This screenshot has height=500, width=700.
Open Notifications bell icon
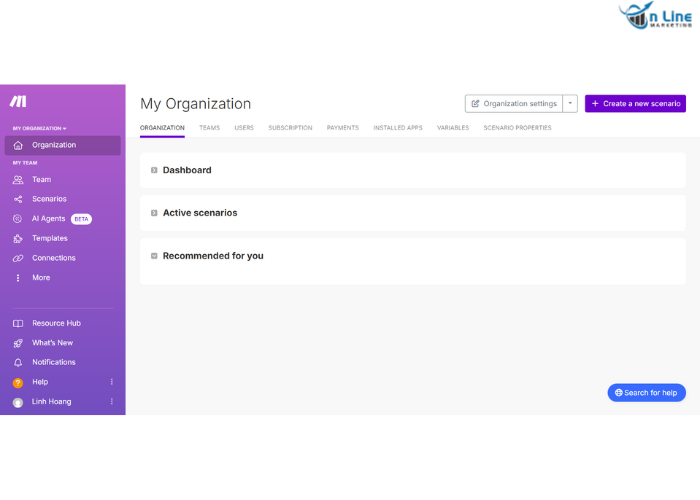coord(18,362)
